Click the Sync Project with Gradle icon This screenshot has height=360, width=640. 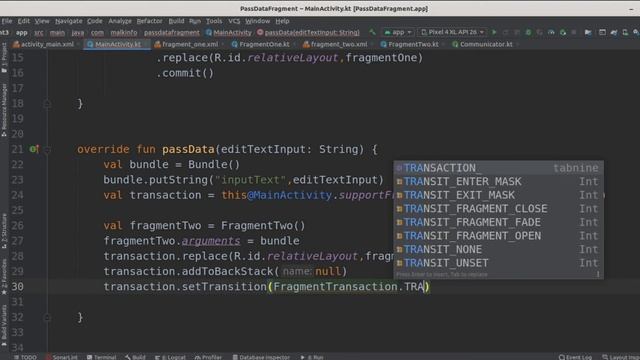pyautogui.click(x=614, y=32)
